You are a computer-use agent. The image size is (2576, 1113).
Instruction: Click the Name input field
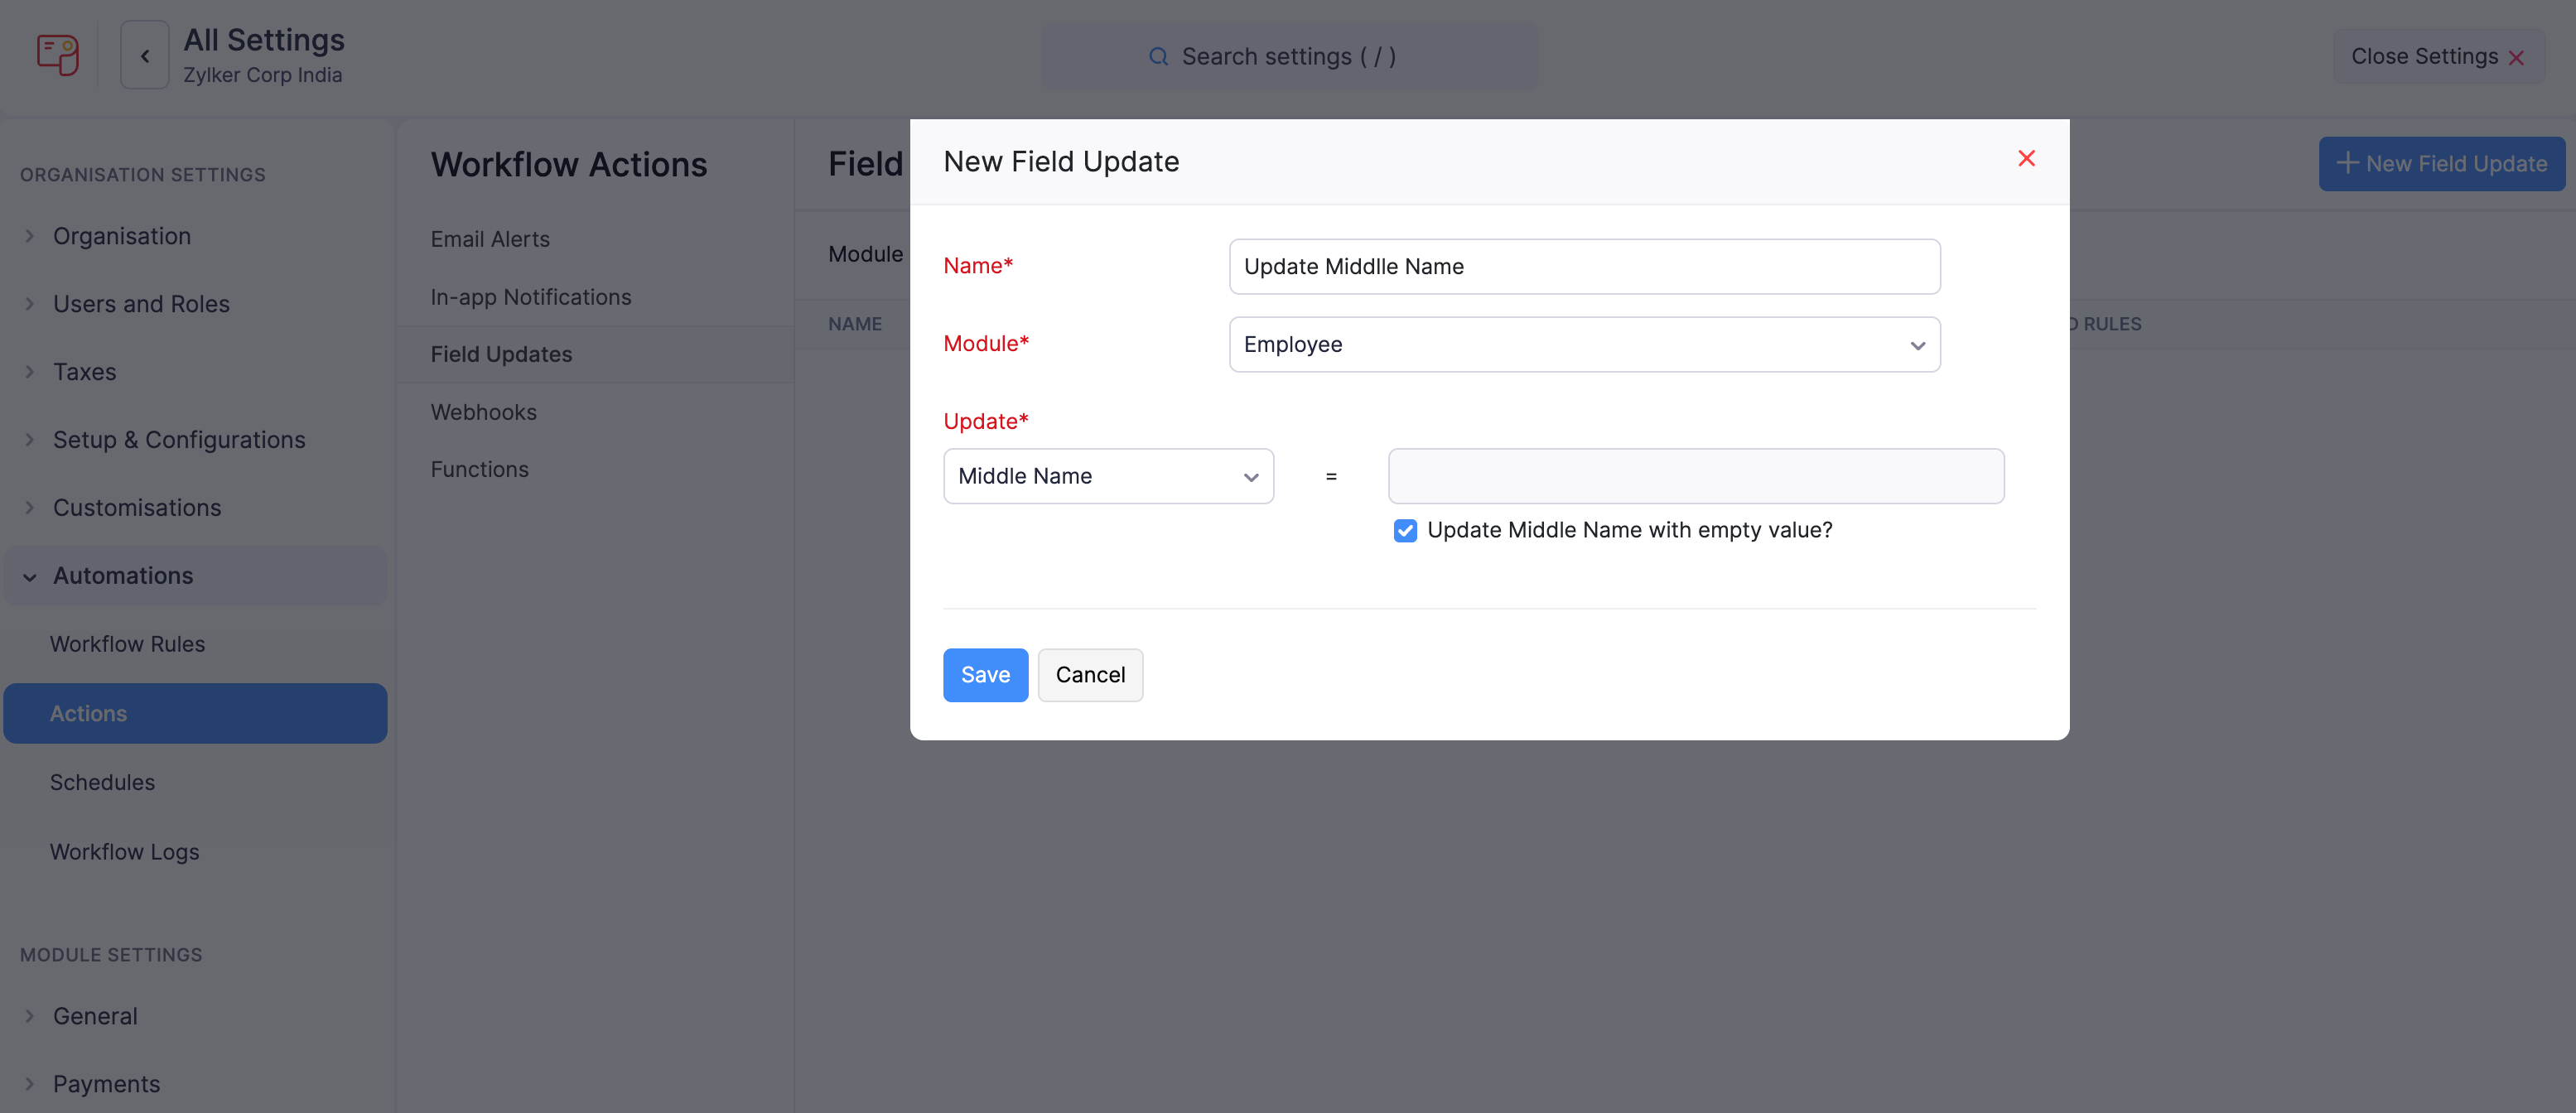1584,267
